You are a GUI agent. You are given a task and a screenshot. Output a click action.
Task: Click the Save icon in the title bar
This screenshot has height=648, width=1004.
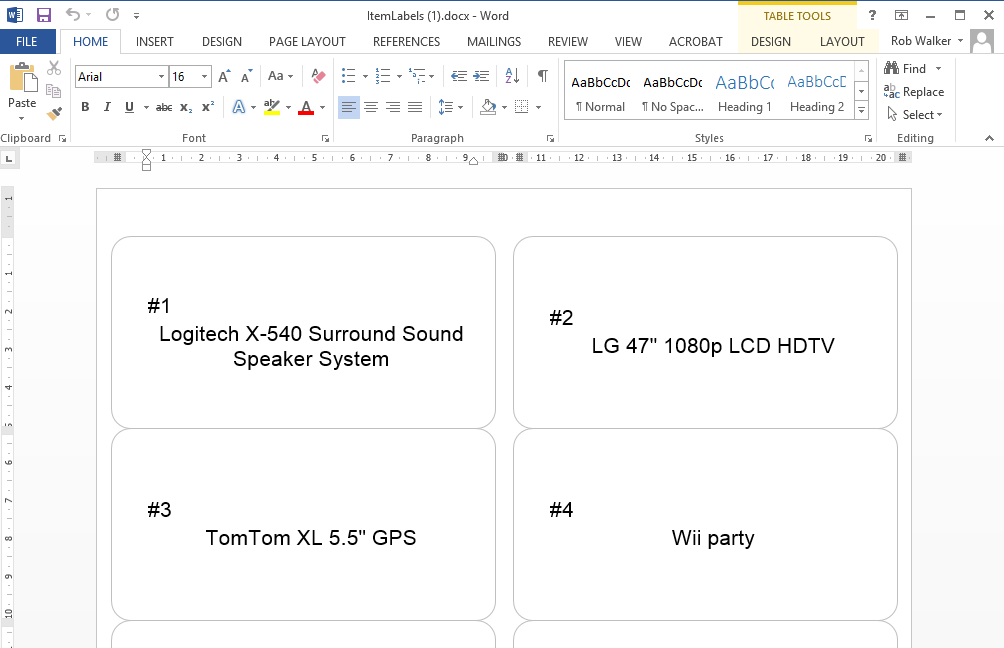coord(43,15)
